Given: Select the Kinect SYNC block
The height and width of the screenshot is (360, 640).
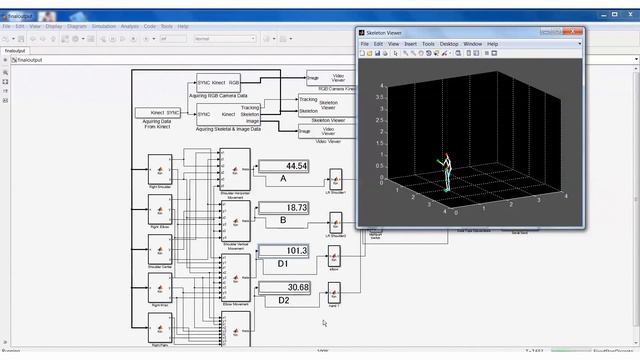Looking at the screenshot, I should click(158, 113).
